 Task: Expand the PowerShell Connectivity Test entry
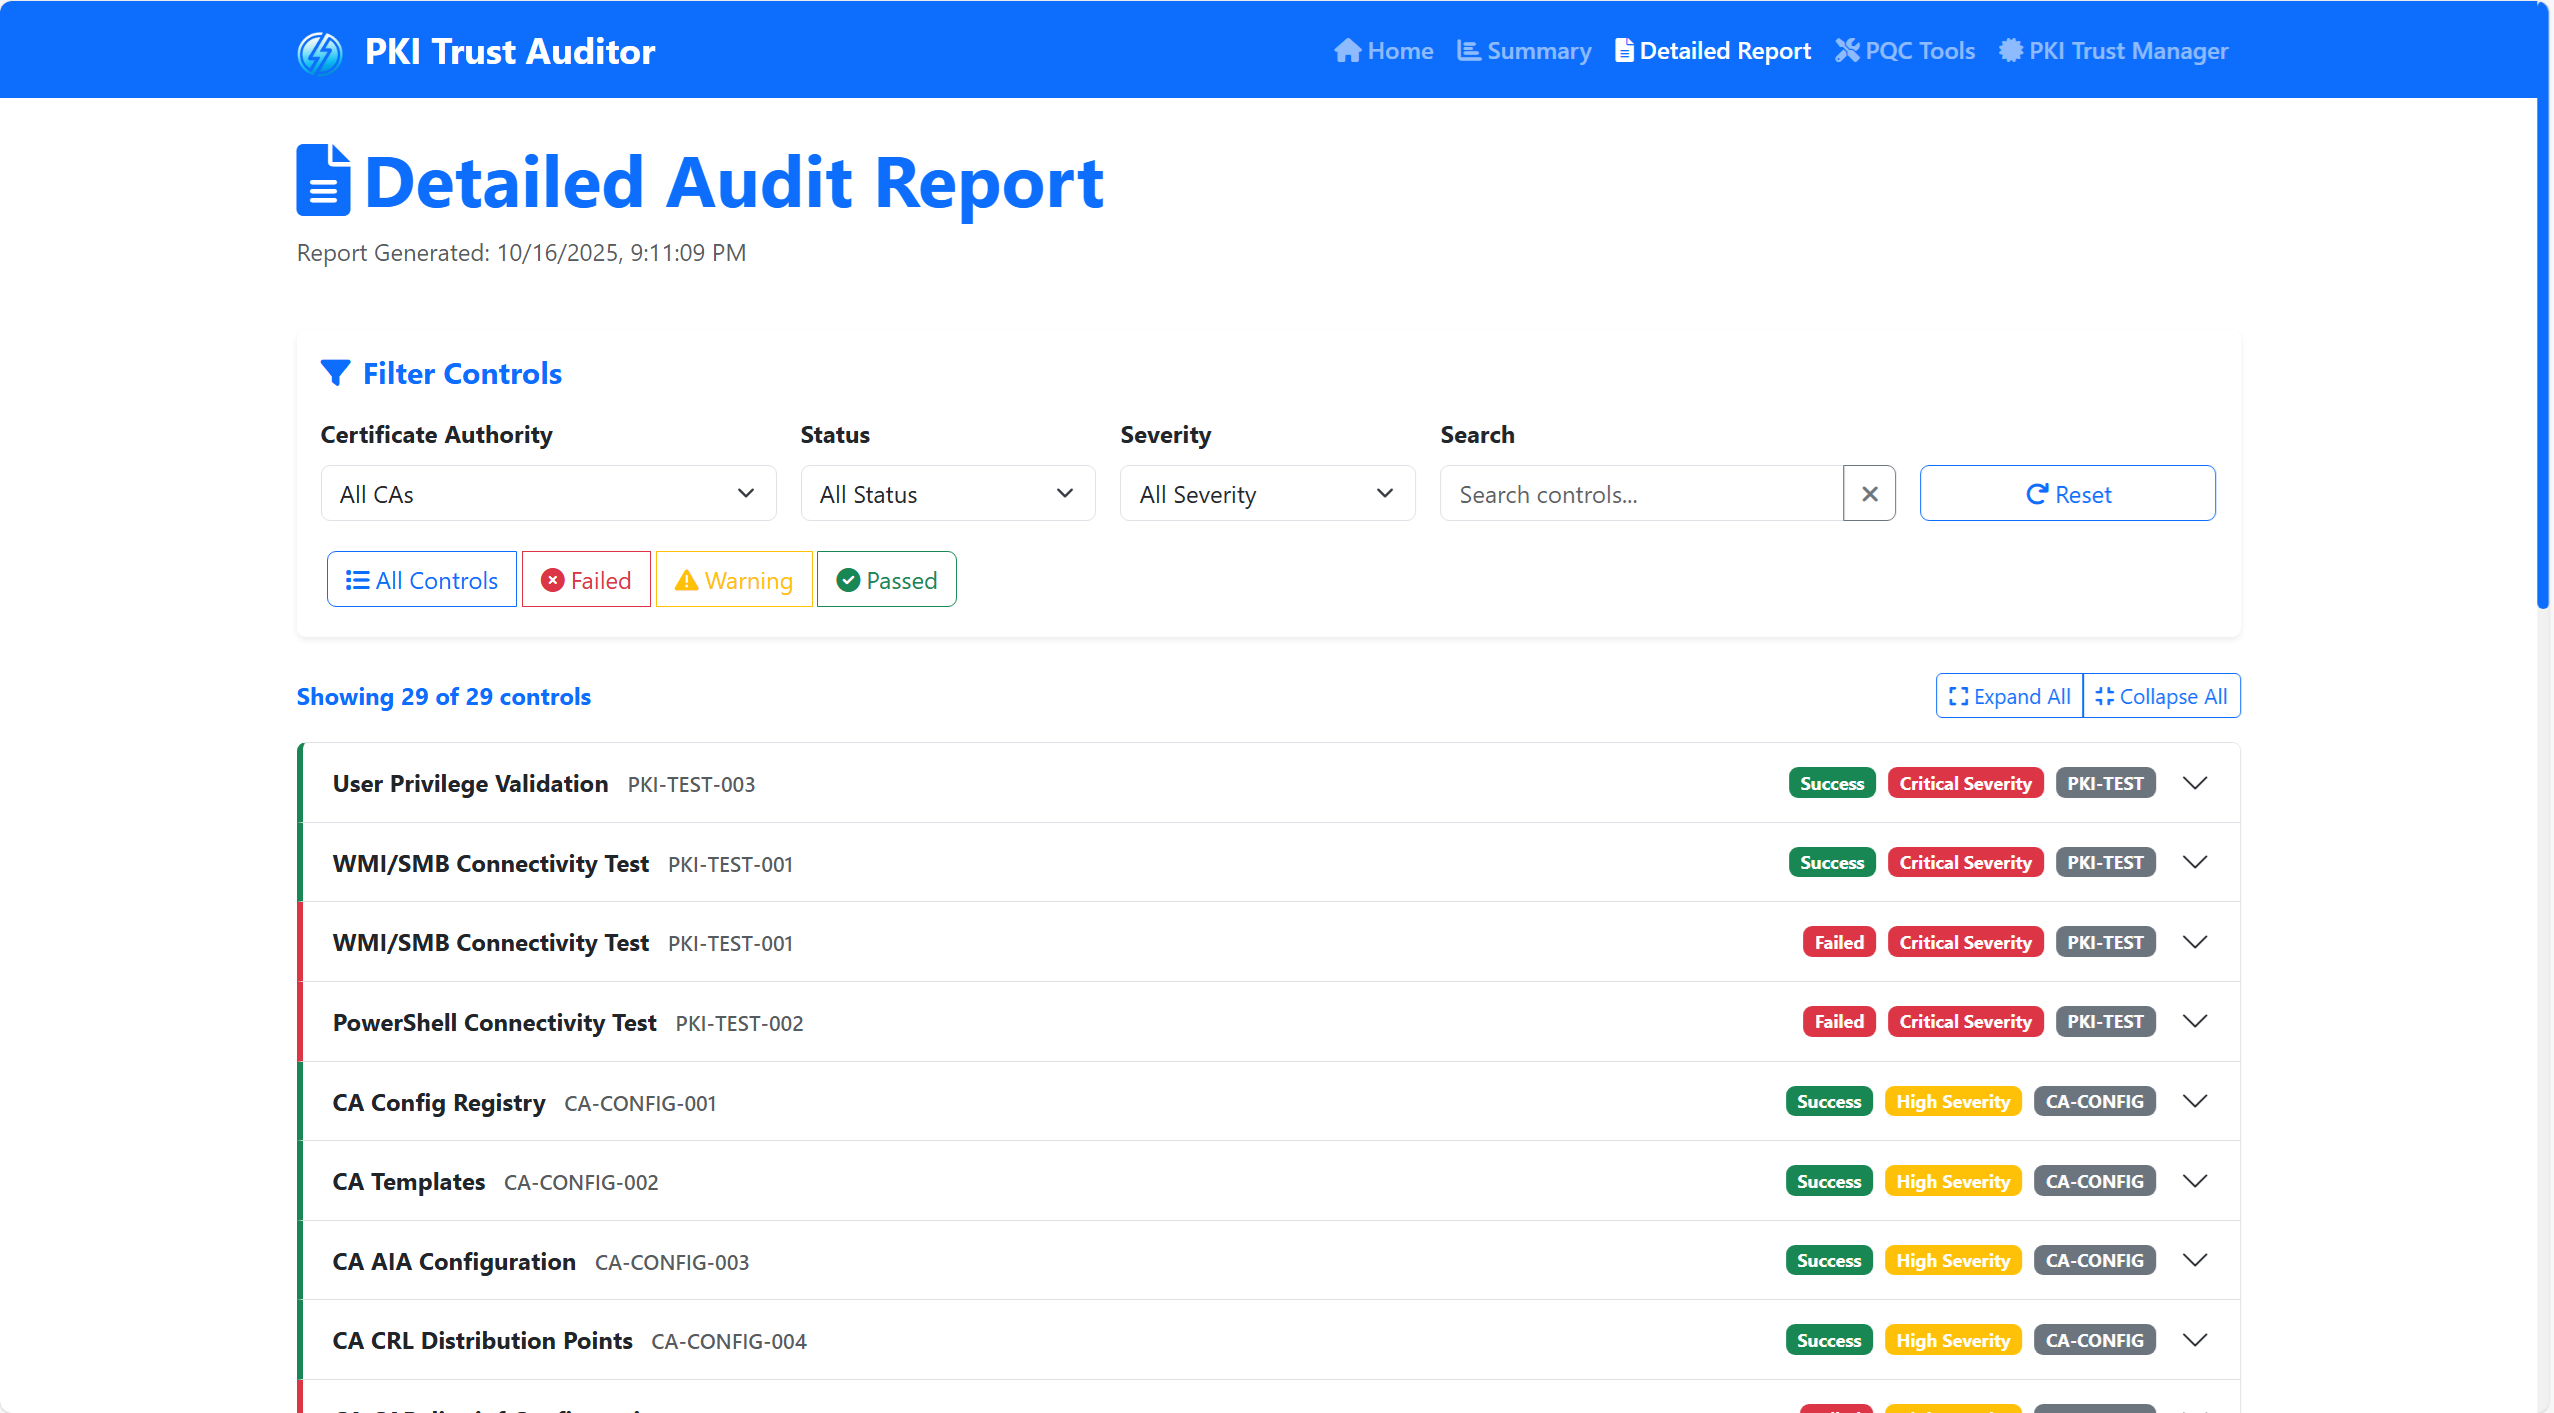(2196, 1021)
